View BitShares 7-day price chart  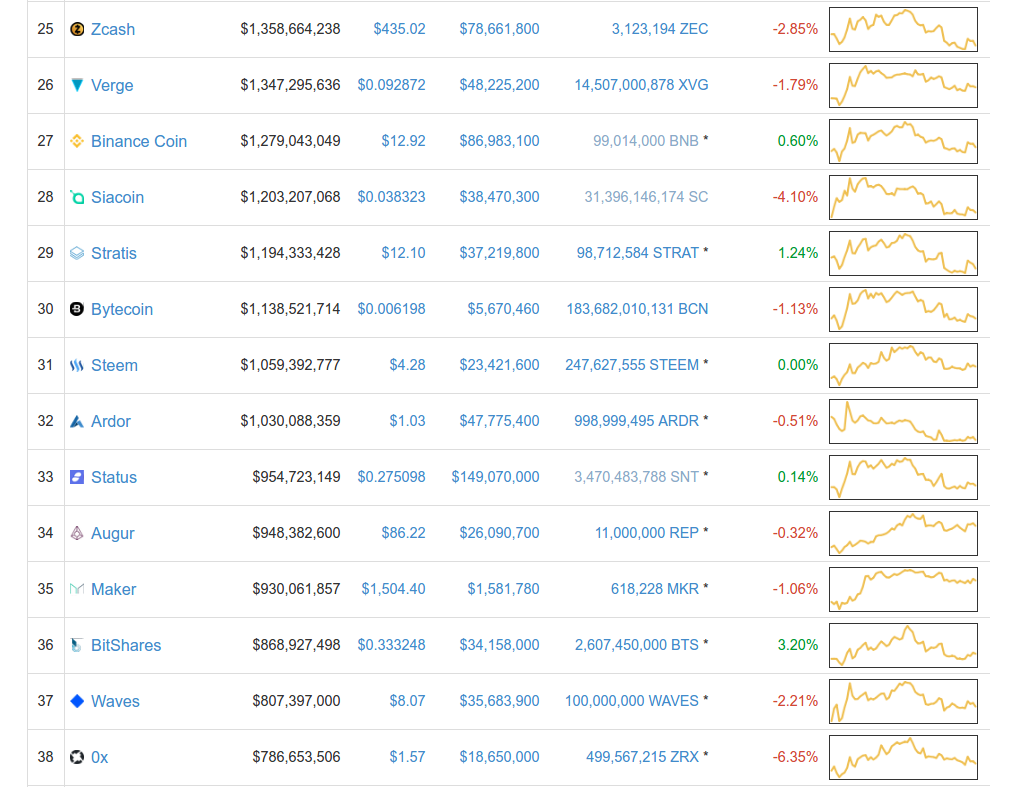[x=903, y=645]
